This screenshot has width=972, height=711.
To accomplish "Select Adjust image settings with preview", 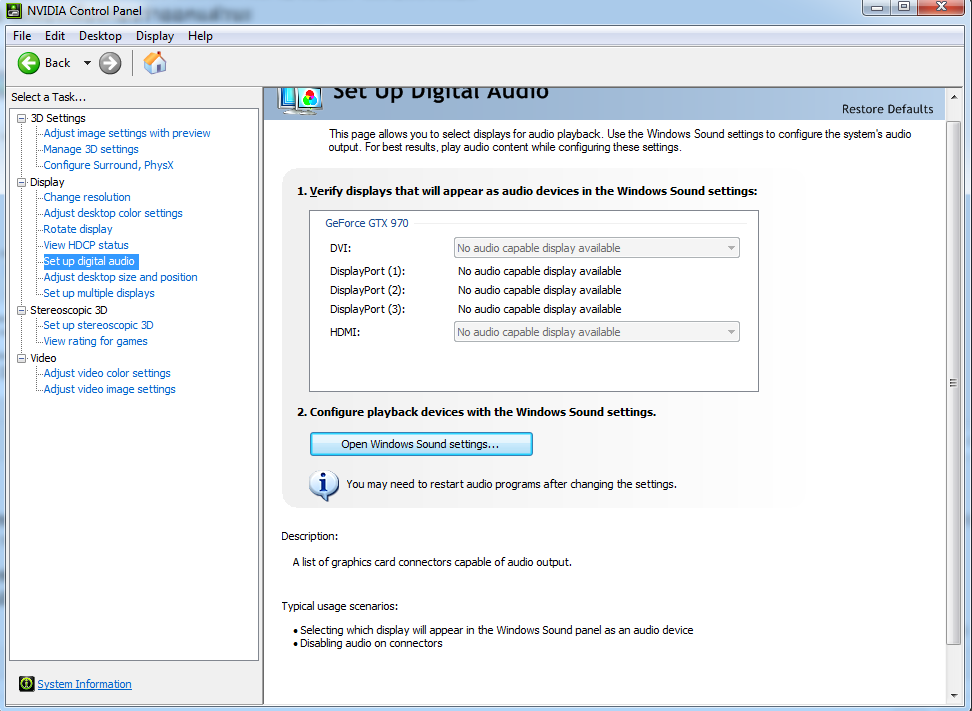I will [x=126, y=133].
